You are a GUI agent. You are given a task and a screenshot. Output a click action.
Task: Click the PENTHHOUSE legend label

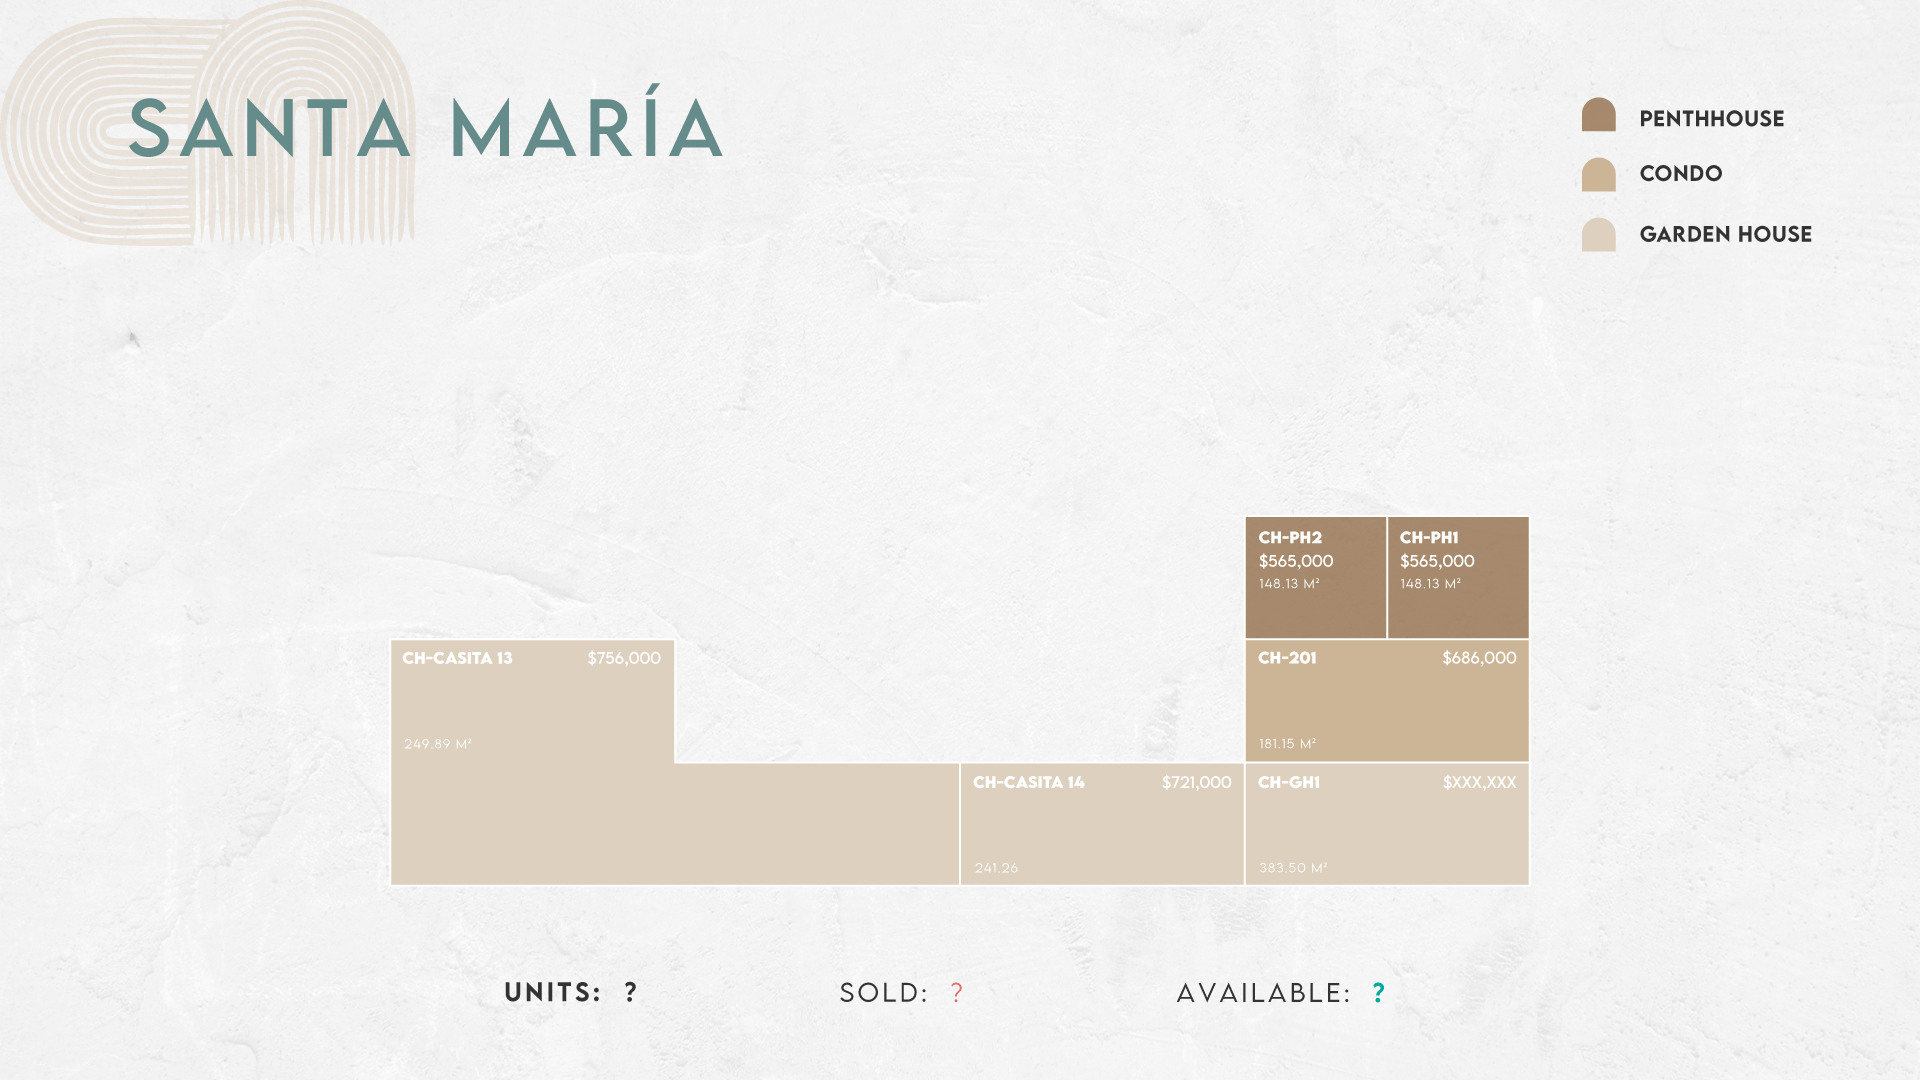1712,119
